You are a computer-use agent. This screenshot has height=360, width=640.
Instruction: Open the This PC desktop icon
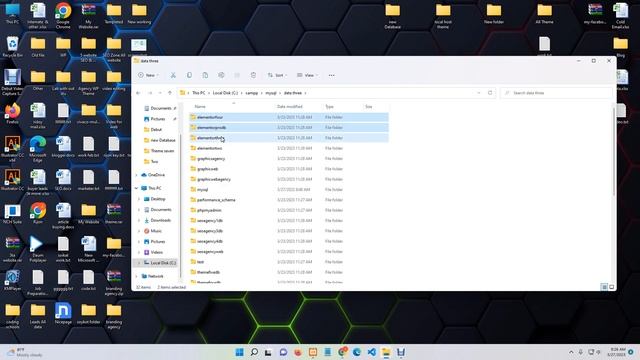tap(12, 13)
